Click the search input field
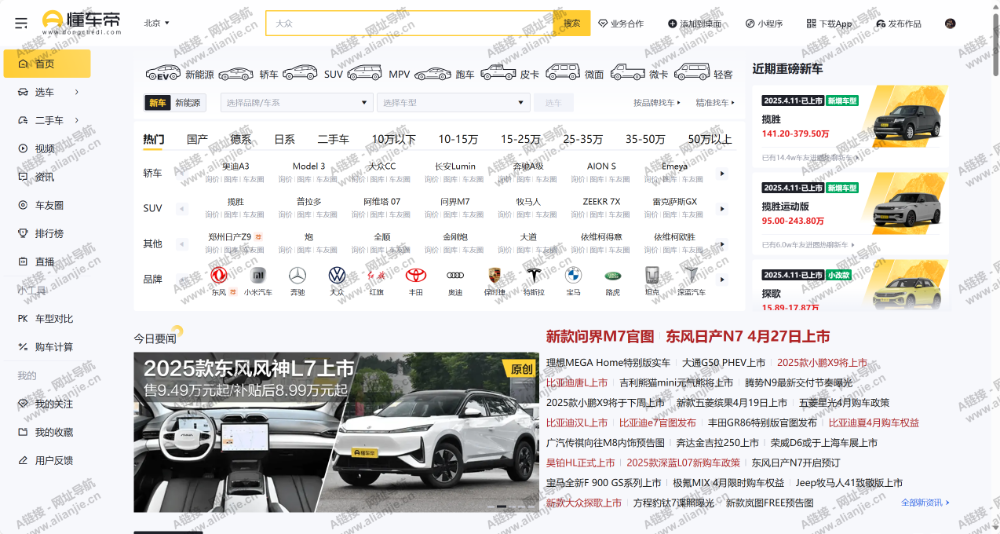The width and height of the screenshot is (1000, 534). pos(410,23)
